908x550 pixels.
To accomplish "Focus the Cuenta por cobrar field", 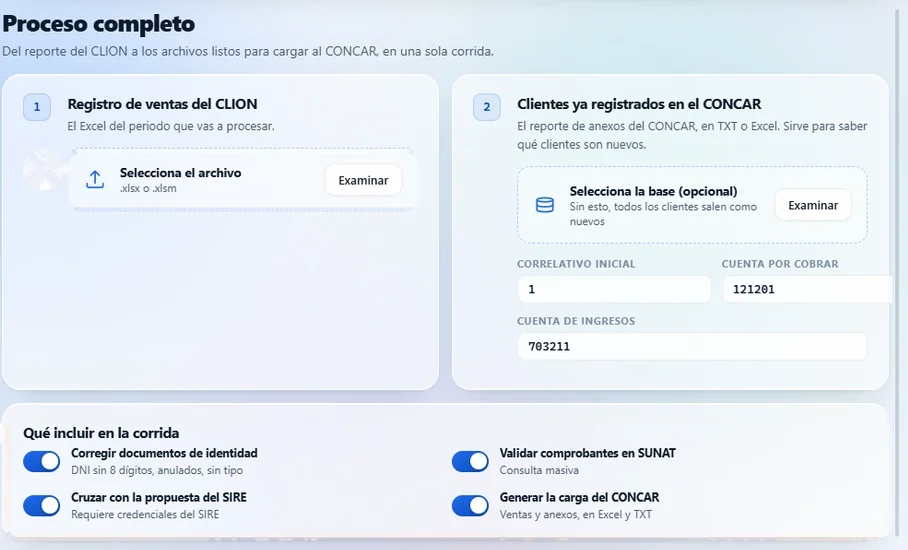I will pyautogui.click(x=809, y=289).
